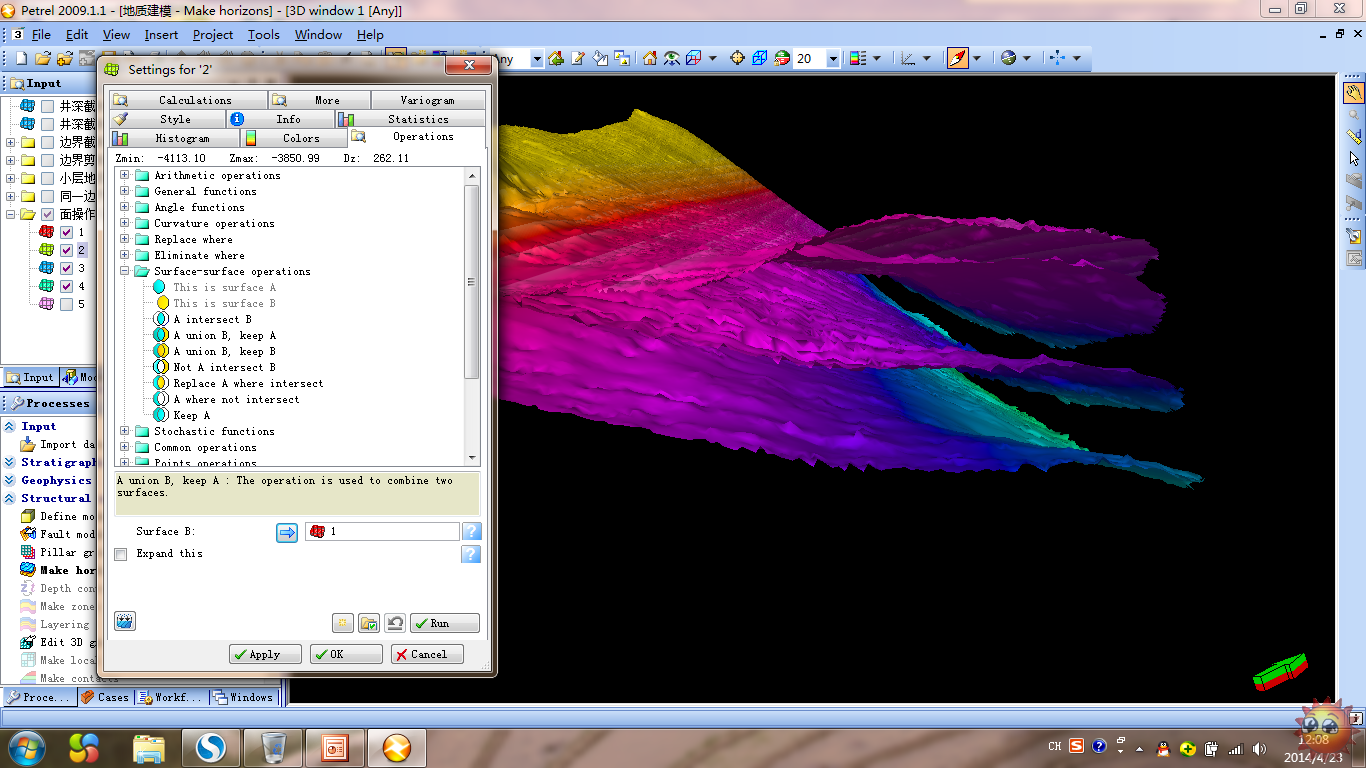Toggle checkbox of 小层地 folder
Viewport: 1366px width, 768px height.
[x=47, y=178]
